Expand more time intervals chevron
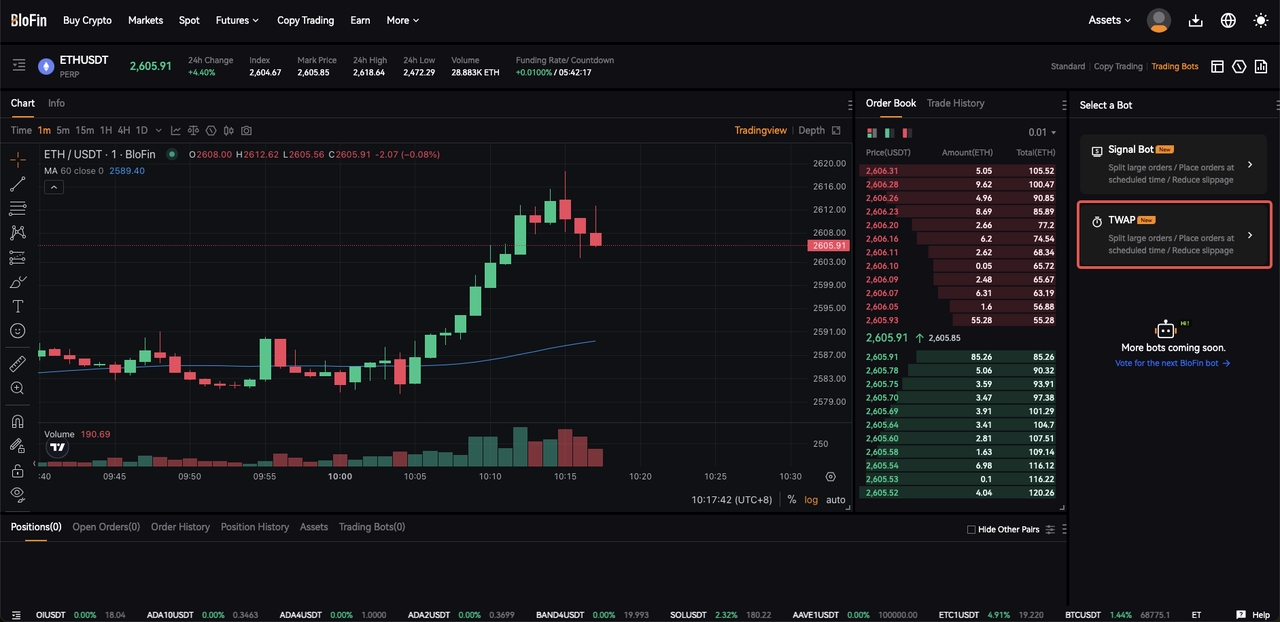The height and width of the screenshot is (622, 1280). [158, 130]
